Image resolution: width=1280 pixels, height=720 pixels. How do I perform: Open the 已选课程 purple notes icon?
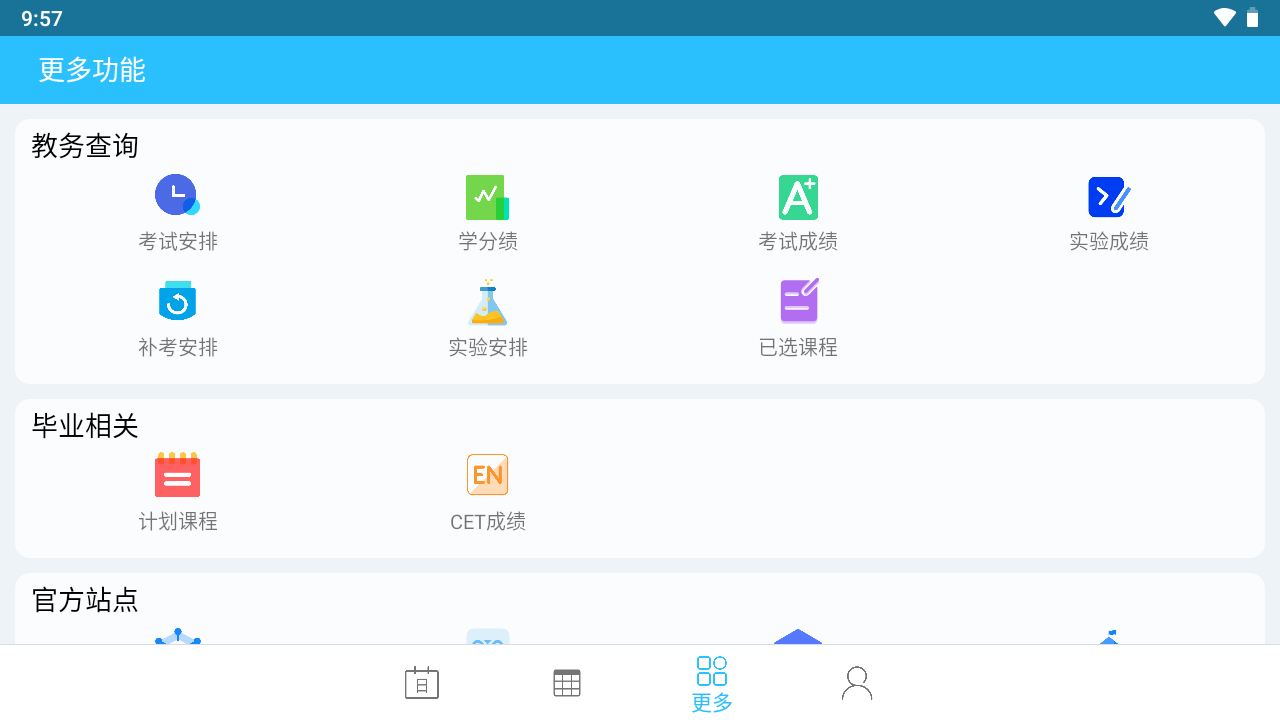click(797, 301)
